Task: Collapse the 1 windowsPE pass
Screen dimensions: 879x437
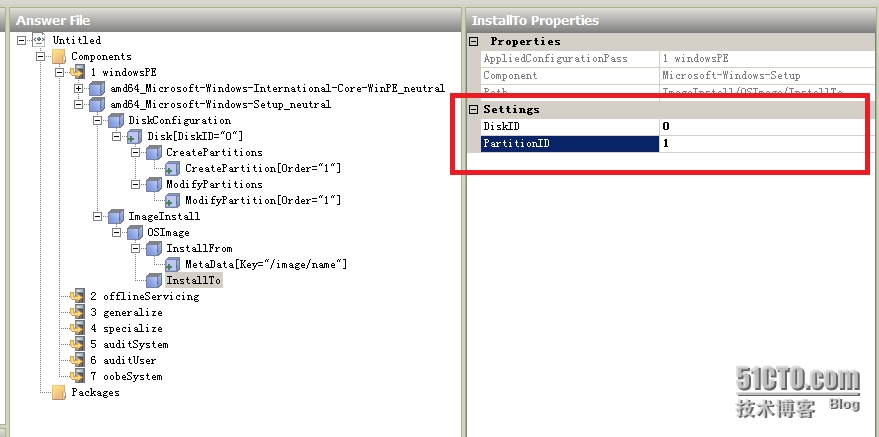Action: [59, 73]
